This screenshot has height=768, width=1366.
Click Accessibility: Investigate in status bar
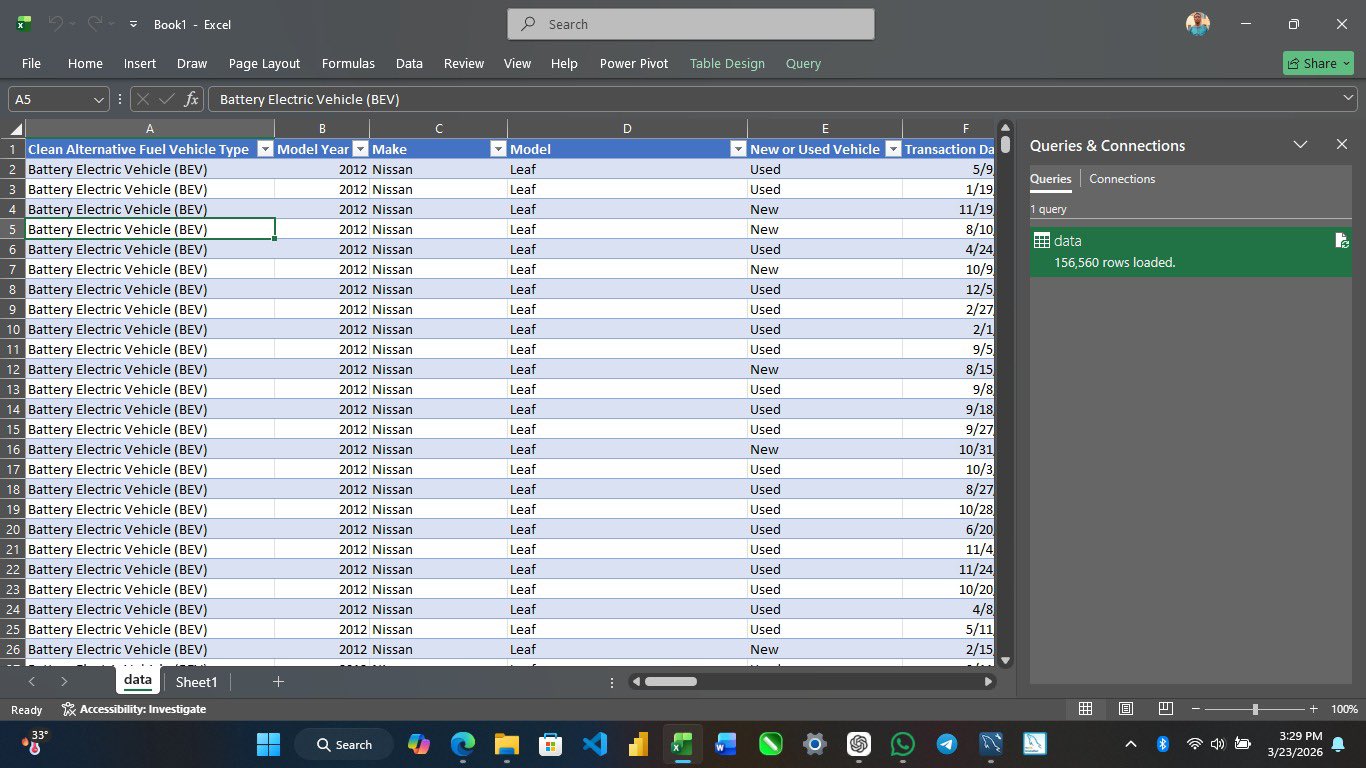click(x=134, y=709)
